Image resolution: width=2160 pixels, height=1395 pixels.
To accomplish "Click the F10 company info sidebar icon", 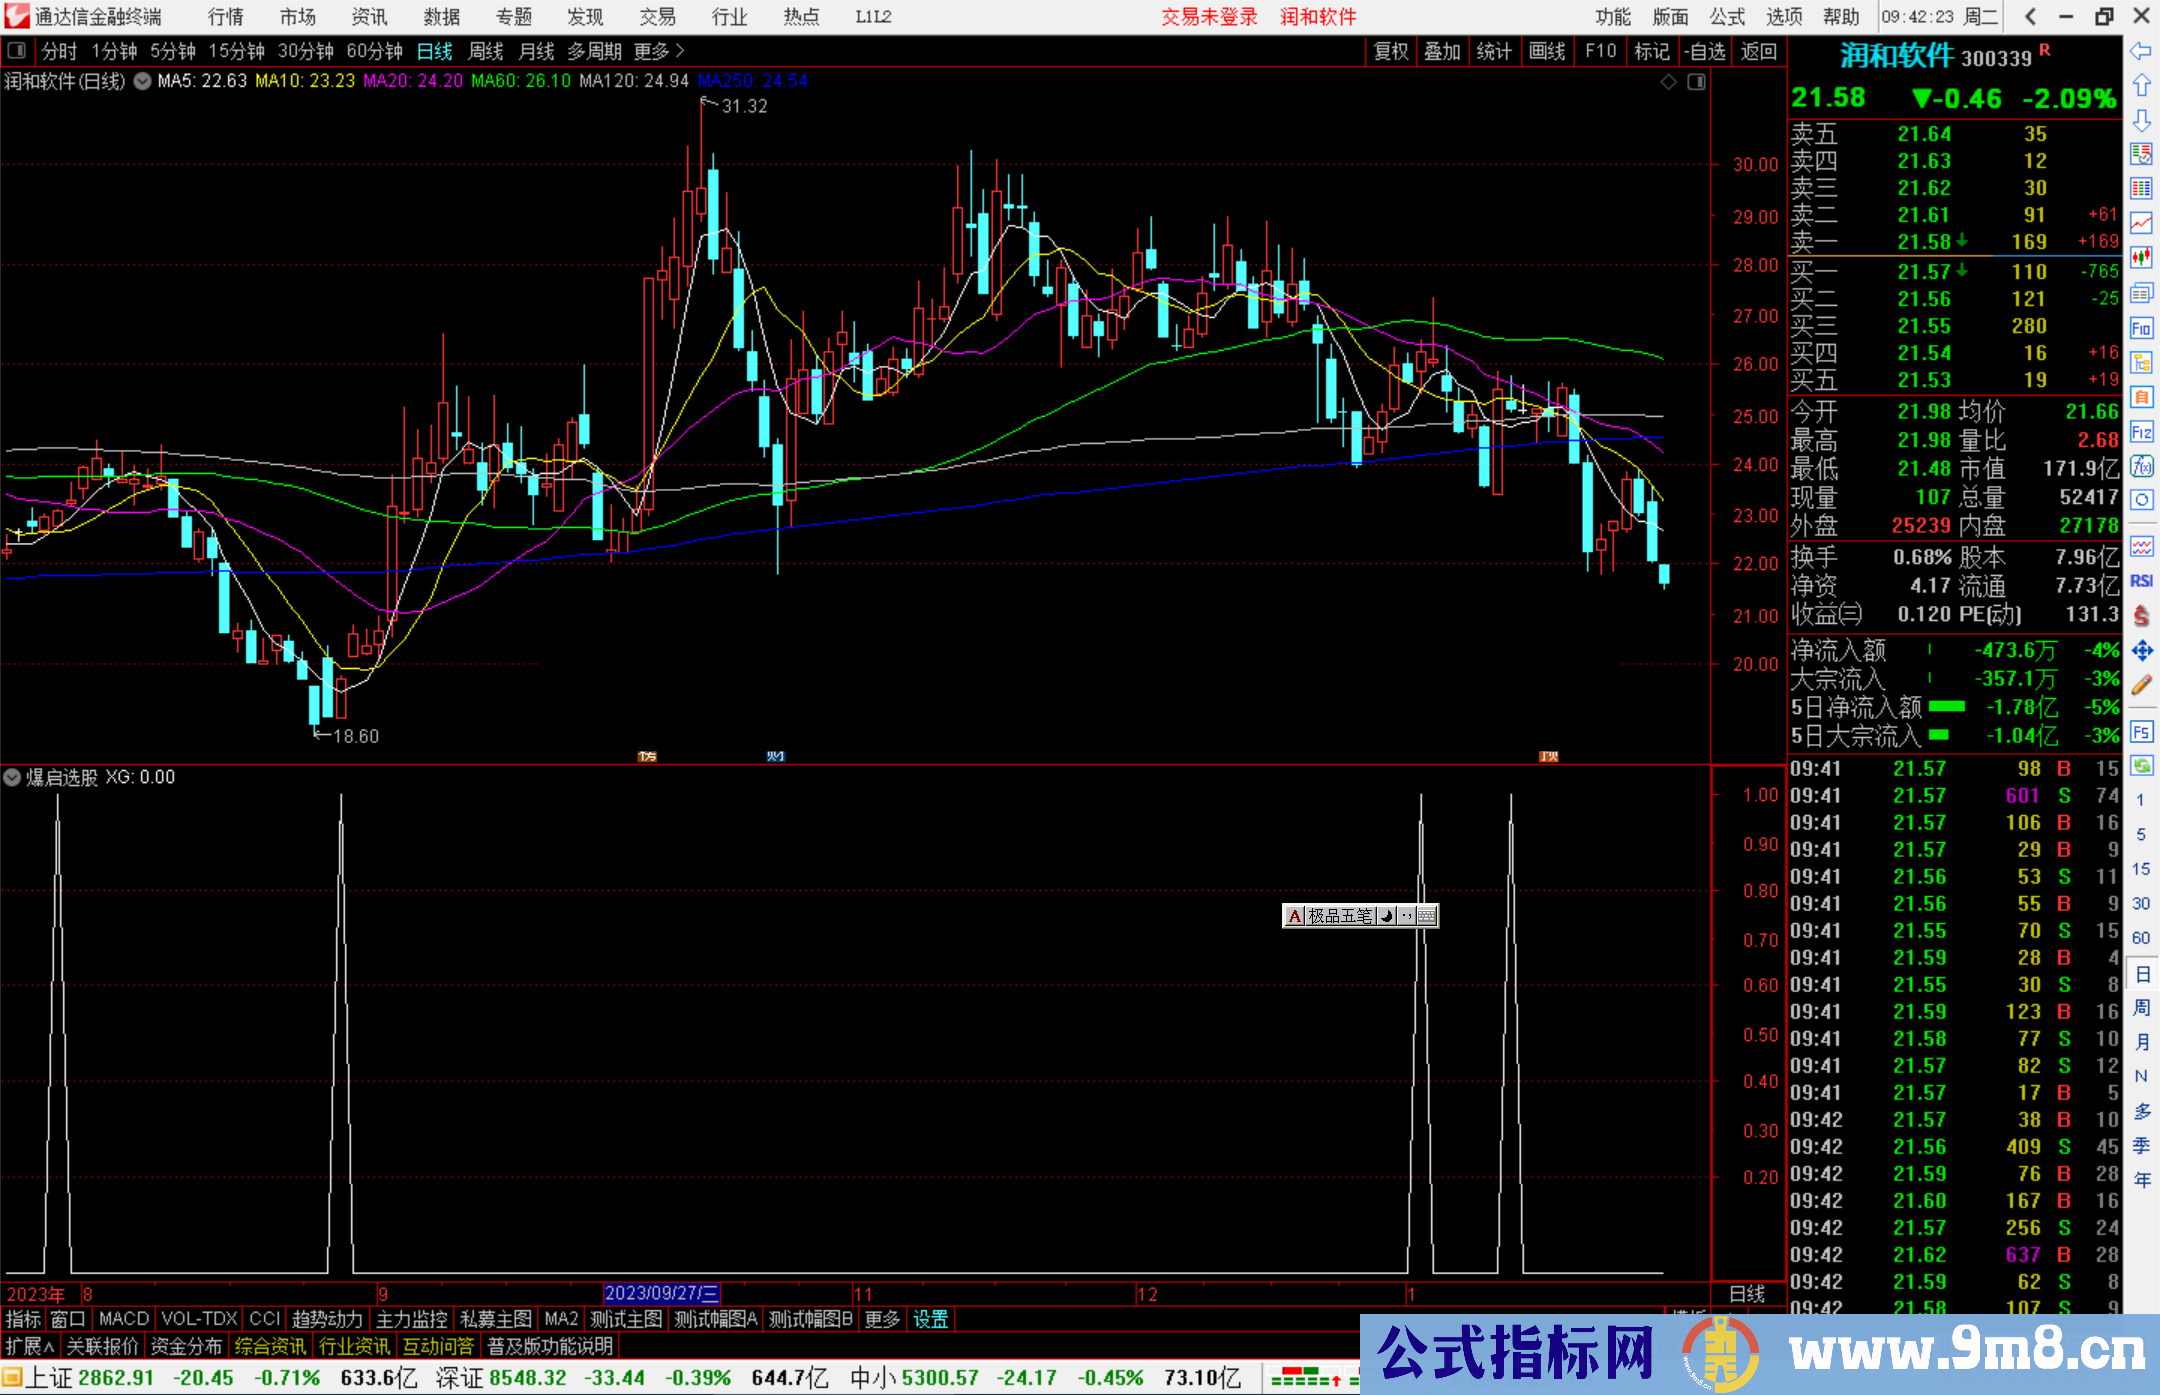I will [x=2141, y=328].
